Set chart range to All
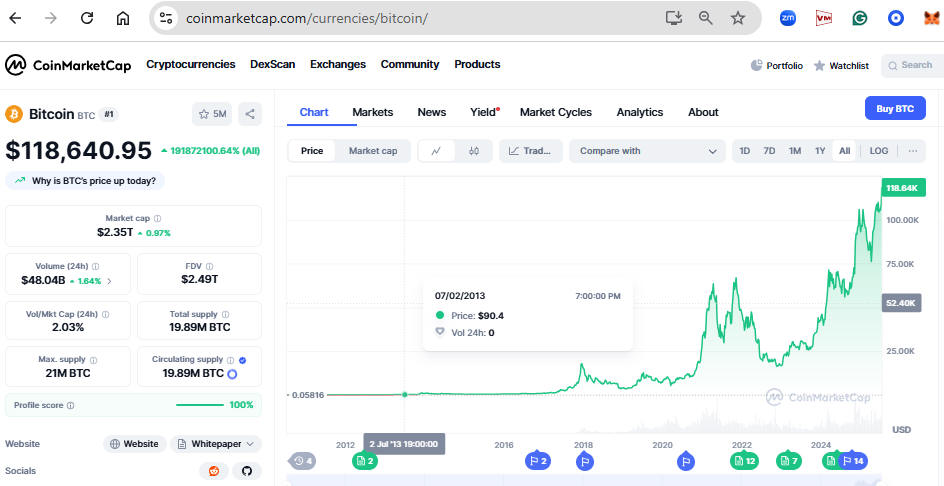944x486 pixels. pos(845,151)
